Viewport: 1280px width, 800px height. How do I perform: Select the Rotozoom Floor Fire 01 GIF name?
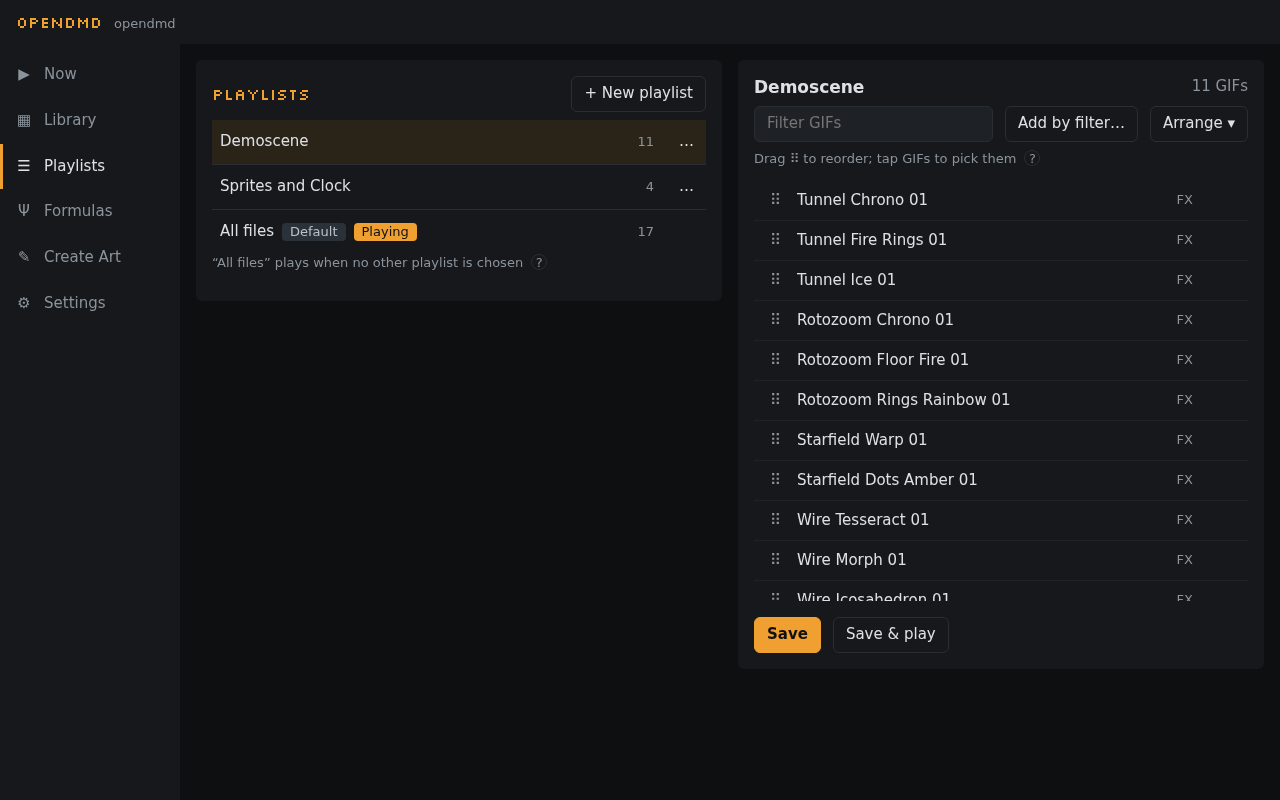point(883,360)
